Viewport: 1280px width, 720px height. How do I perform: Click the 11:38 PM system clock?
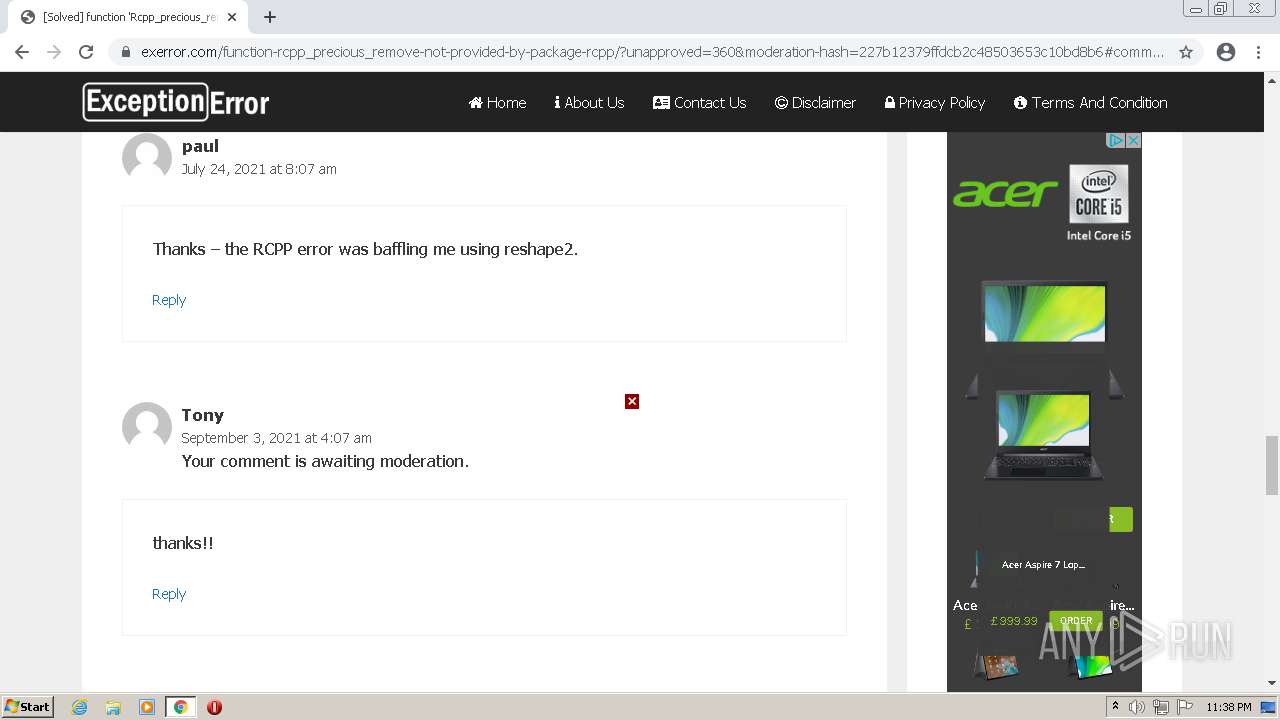(x=1229, y=707)
